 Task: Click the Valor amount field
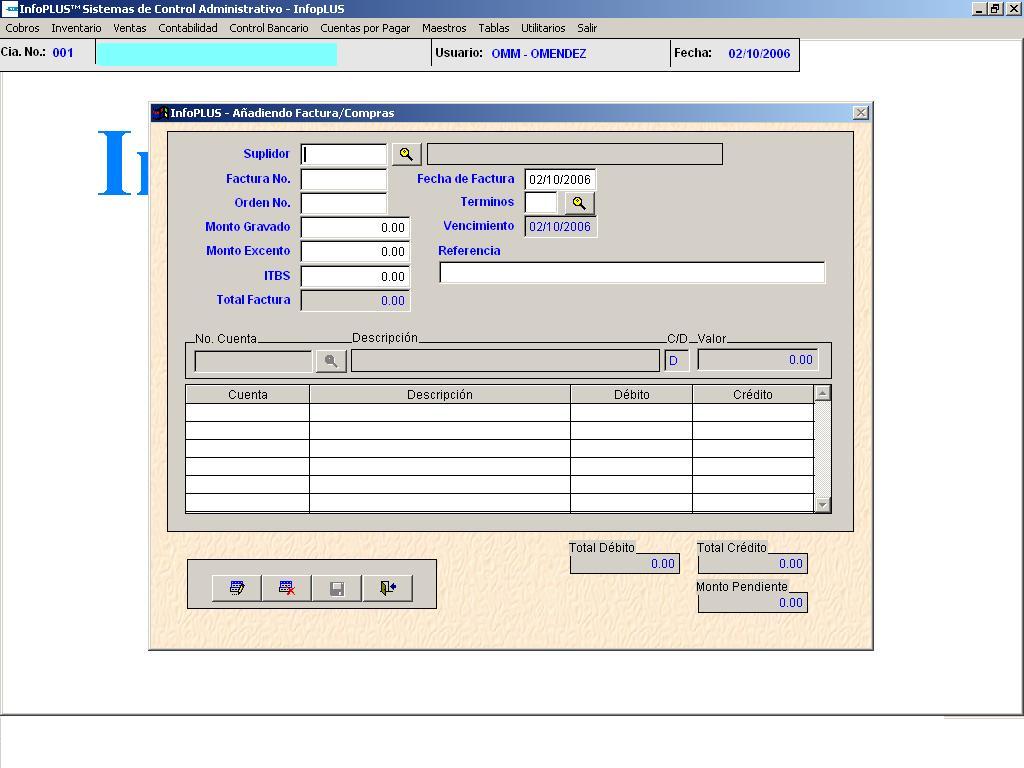click(758, 360)
